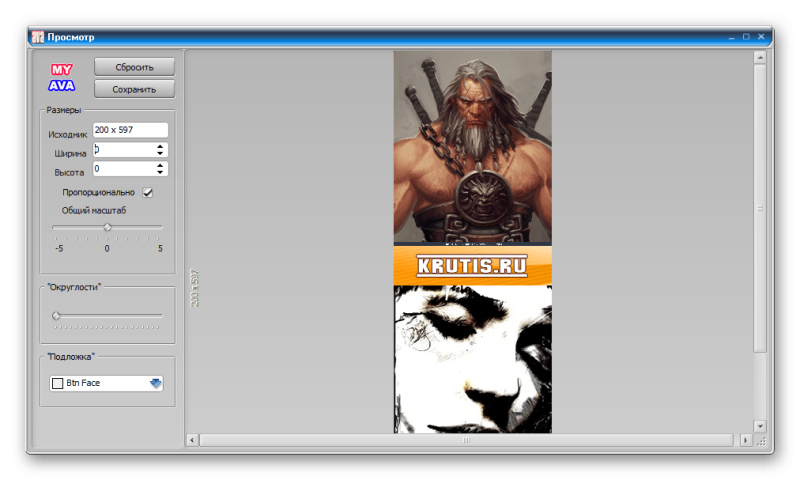Click the vertical 200 x 597 size label

click(x=194, y=288)
